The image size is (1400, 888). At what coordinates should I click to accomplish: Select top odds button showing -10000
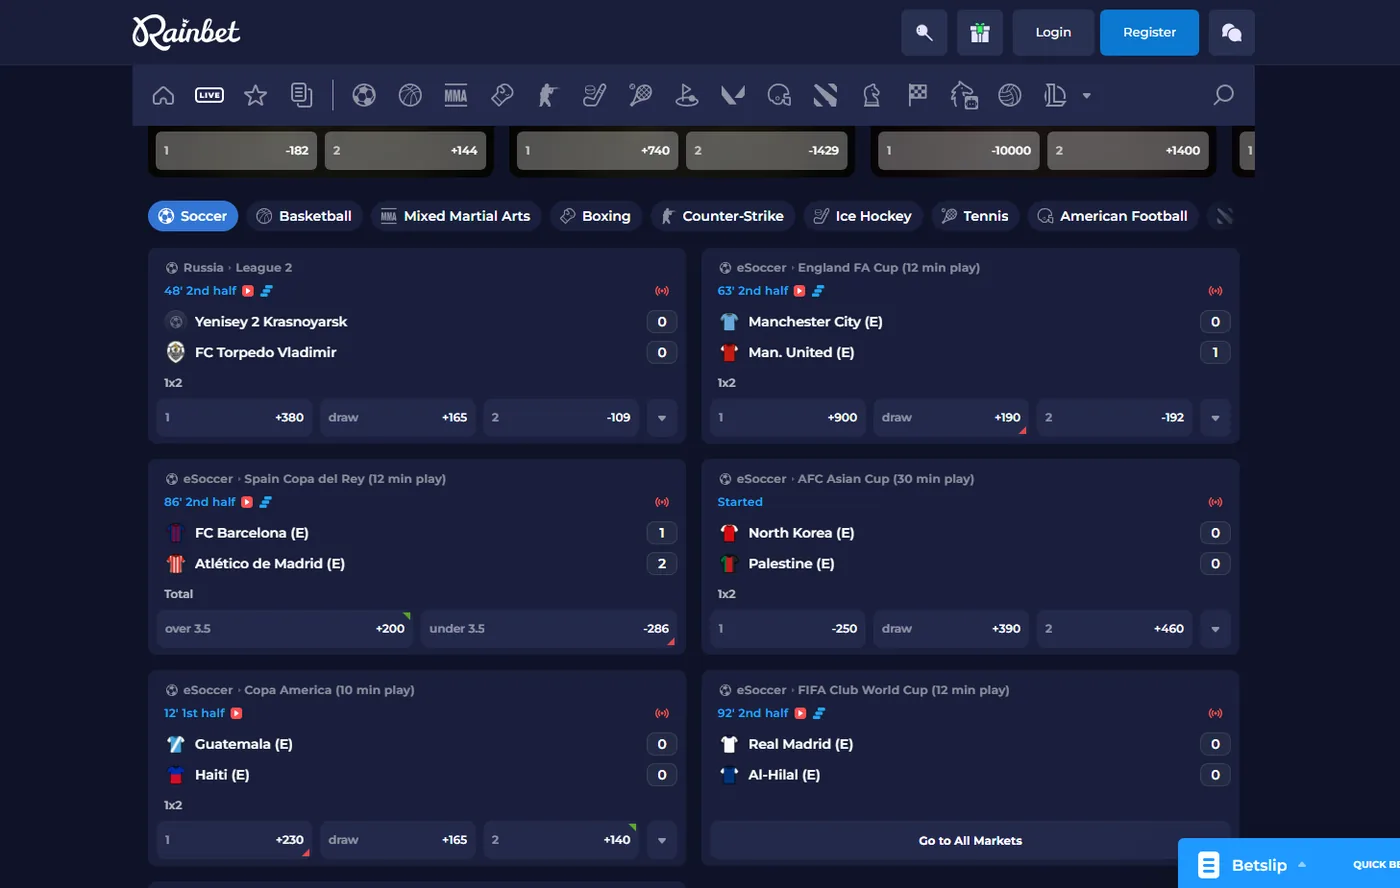tap(959, 151)
